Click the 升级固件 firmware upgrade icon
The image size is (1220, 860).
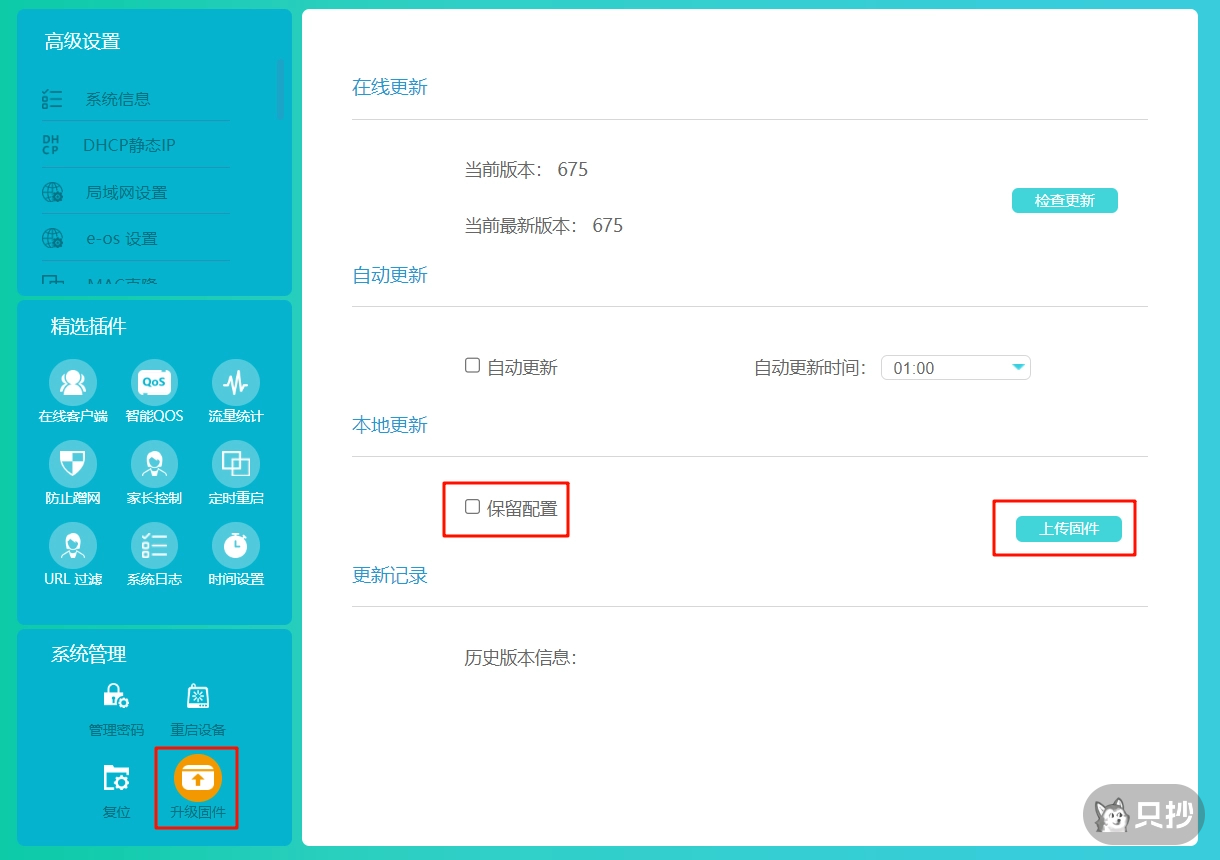click(x=196, y=787)
